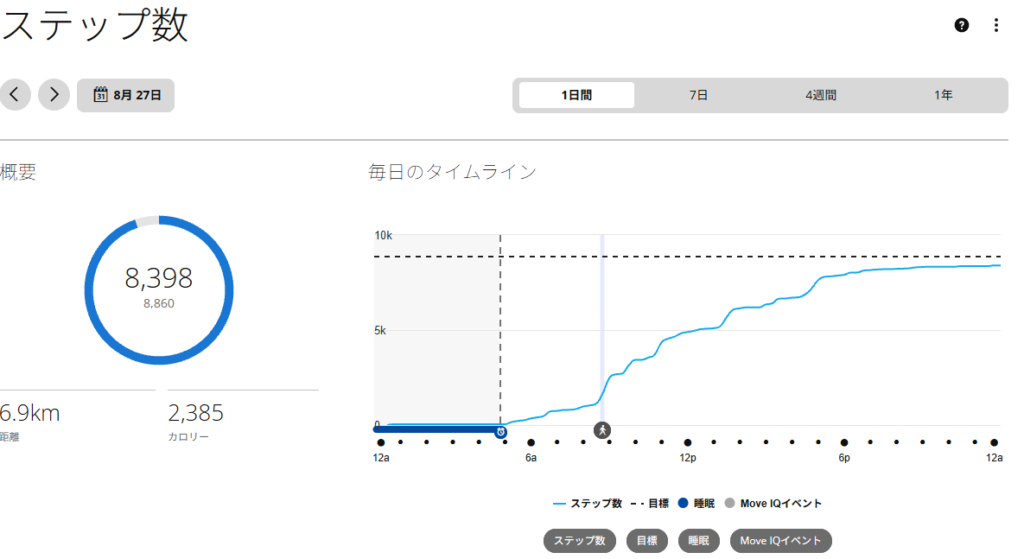Switch to the 7日 view tab
Image resolution: width=1024 pixels, height=559 pixels.
[x=698, y=95]
